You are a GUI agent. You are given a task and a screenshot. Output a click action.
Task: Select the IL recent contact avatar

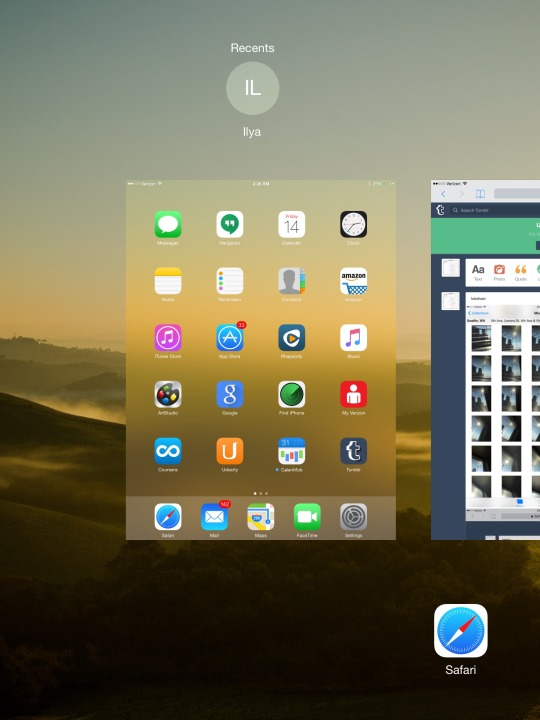pyautogui.click(x=253, y=88)
